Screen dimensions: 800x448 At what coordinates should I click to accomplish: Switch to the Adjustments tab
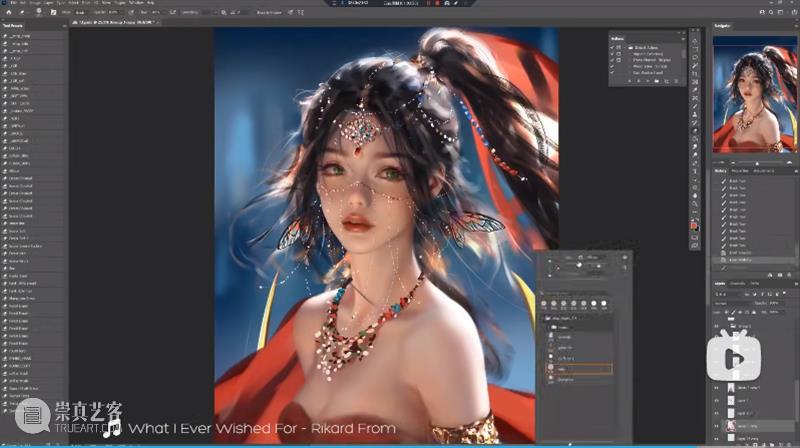[x=764, y=171]
